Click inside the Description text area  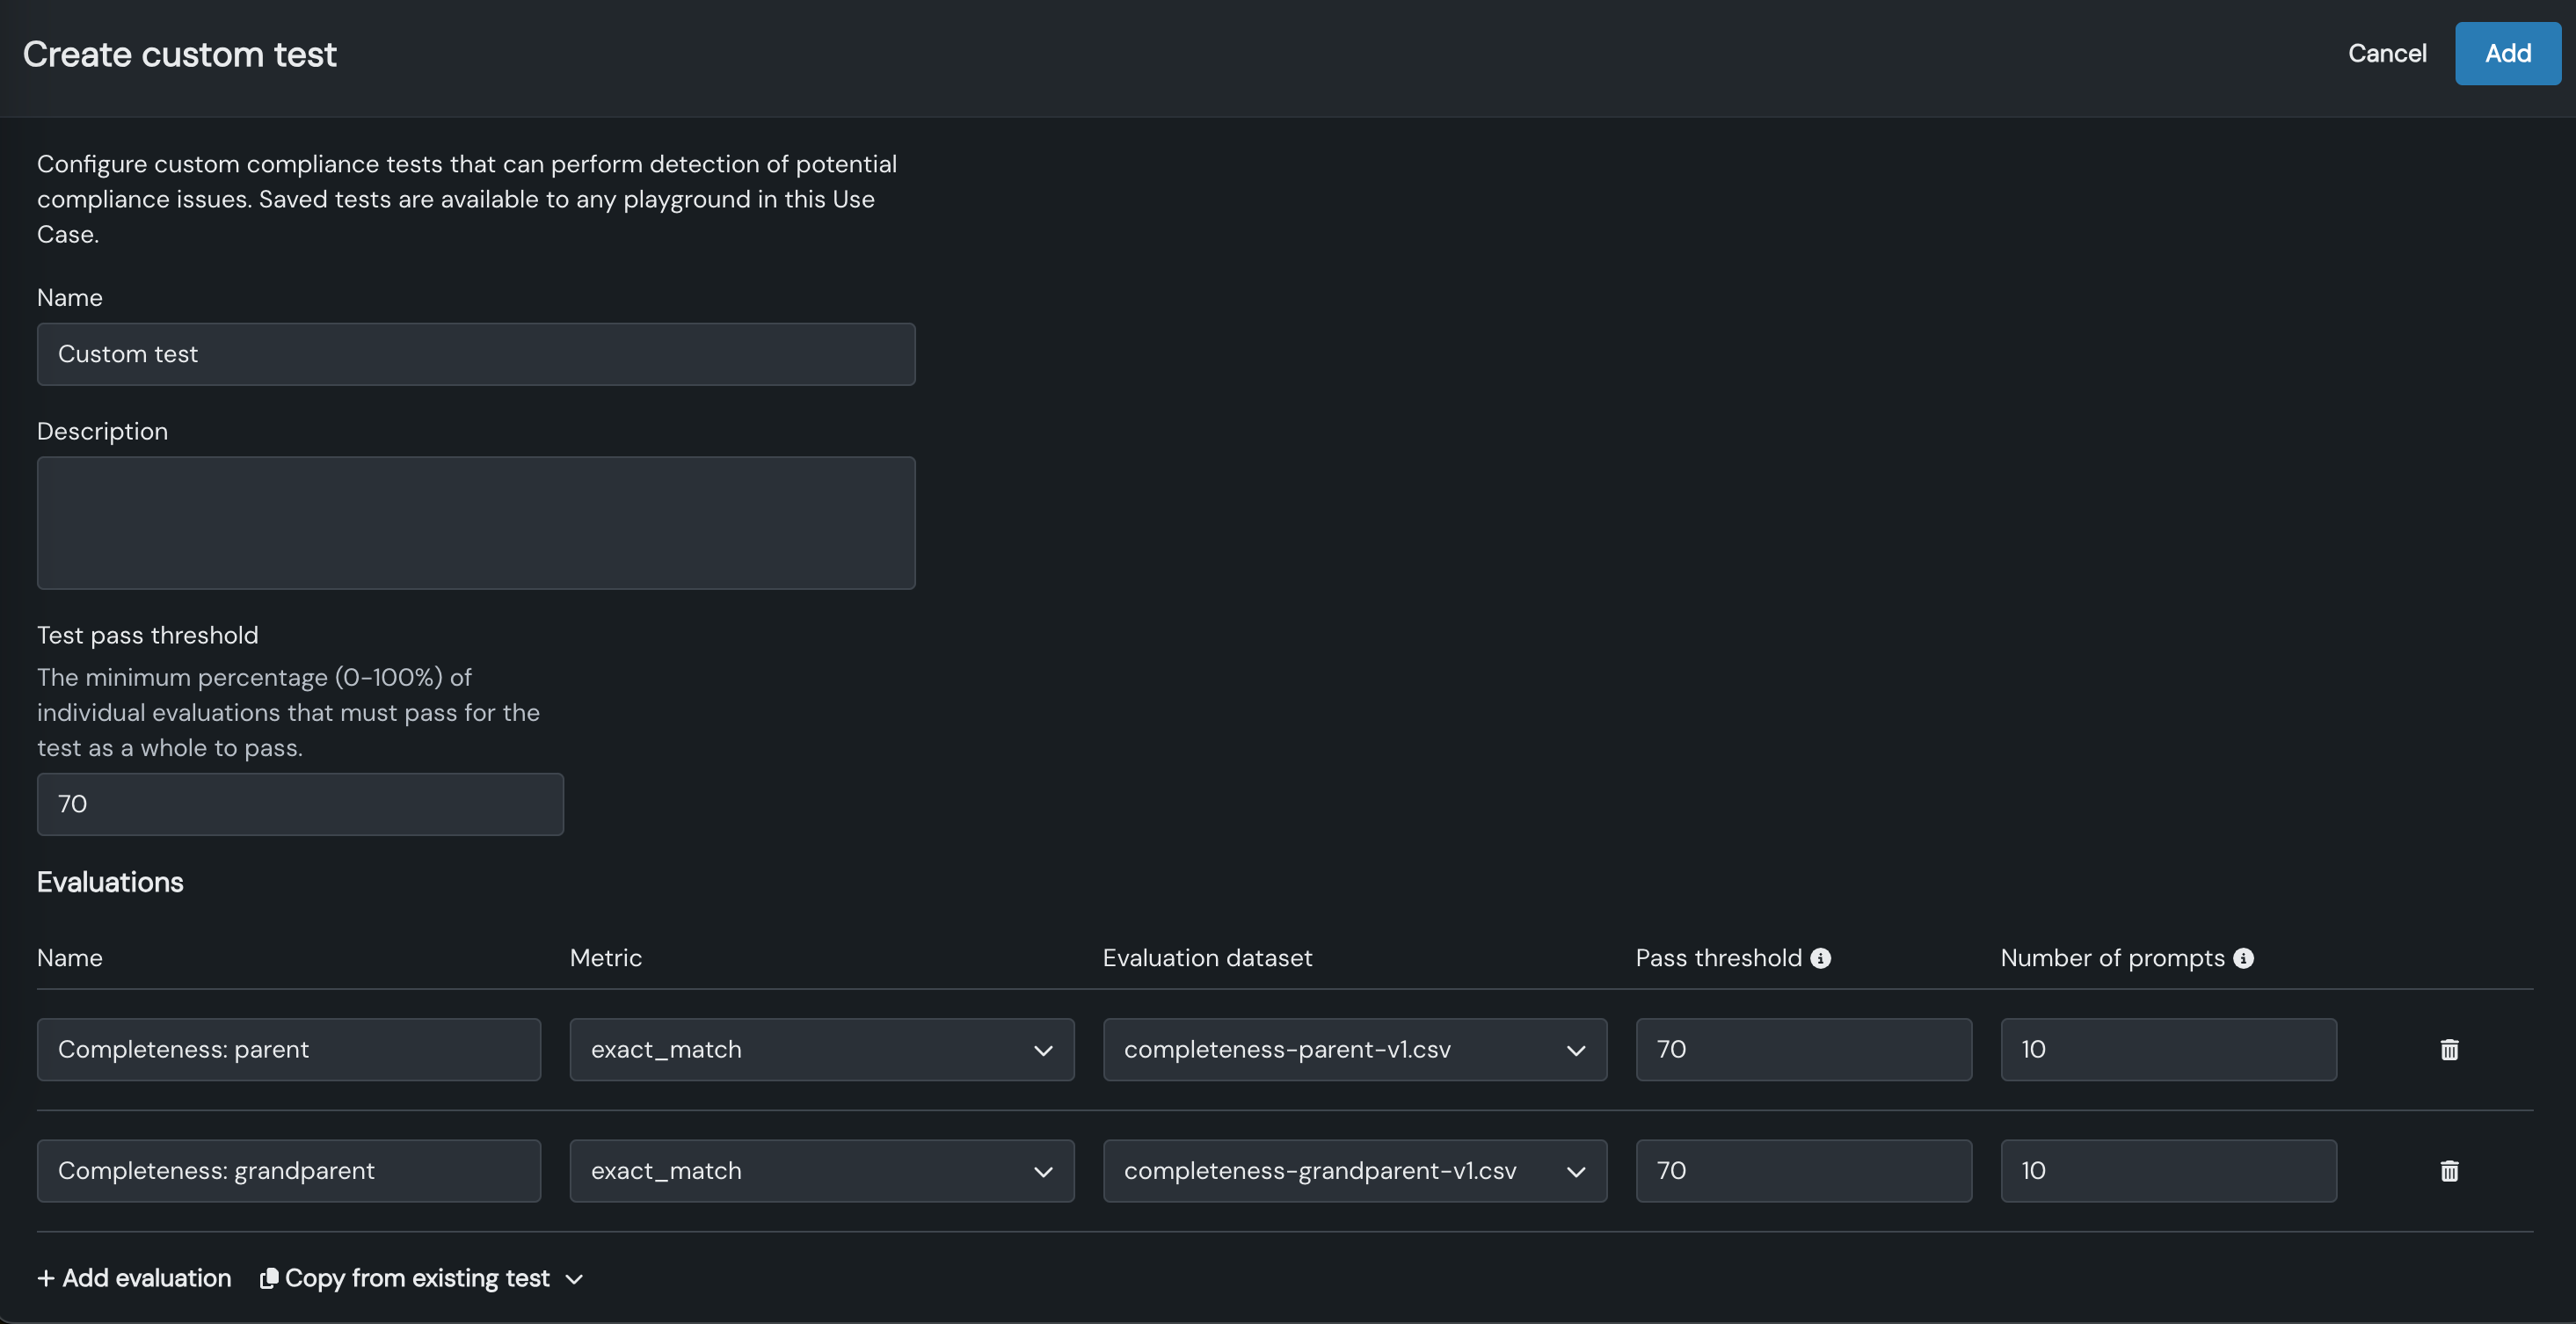coord(475,522)
